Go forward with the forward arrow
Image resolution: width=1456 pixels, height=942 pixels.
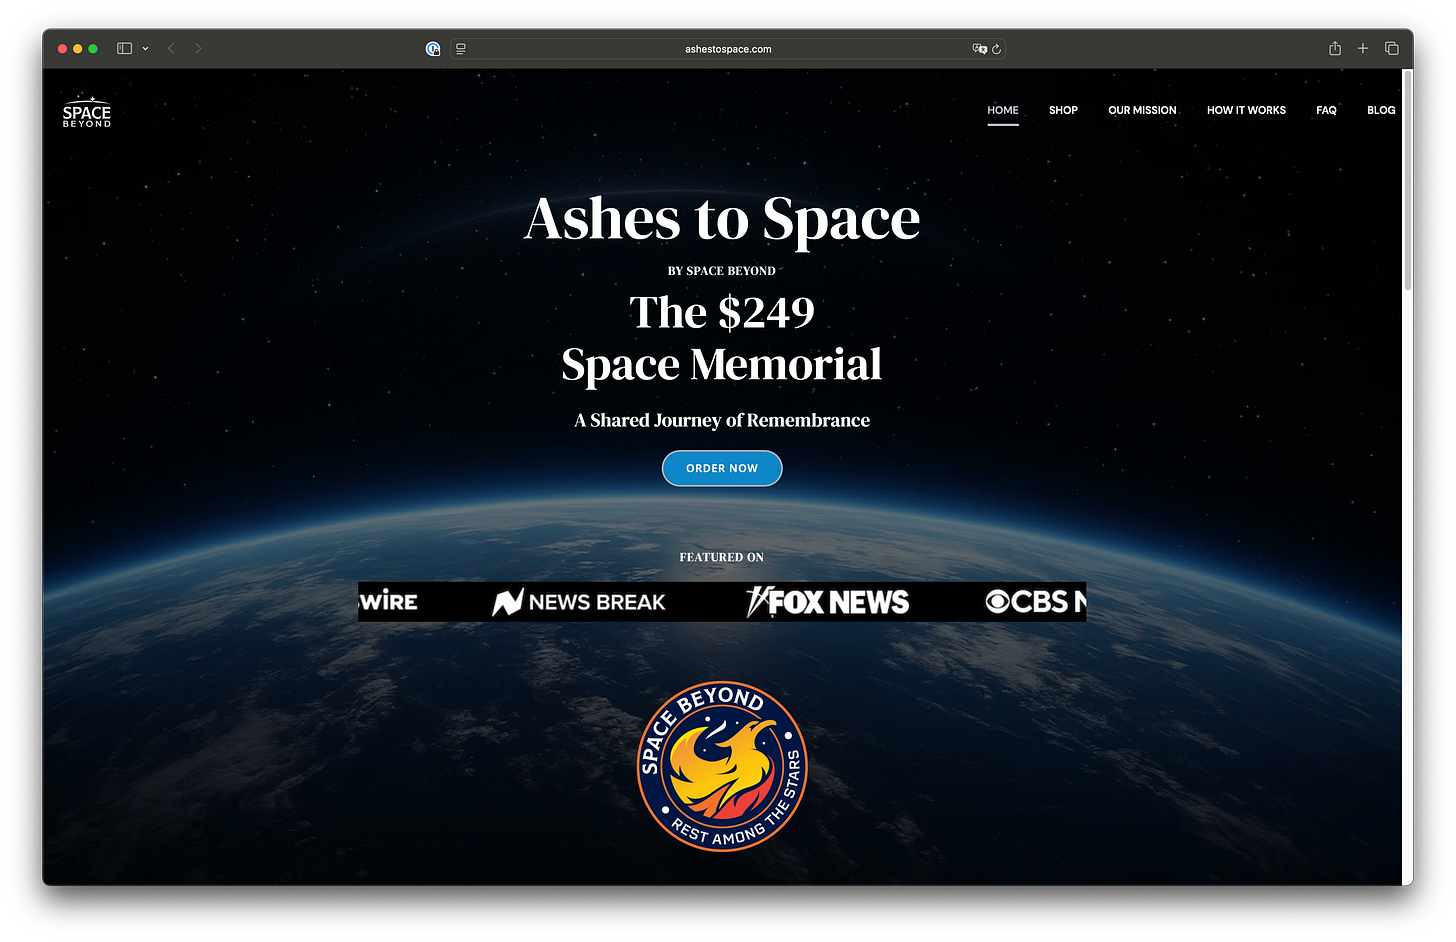[x=198, y=48]
